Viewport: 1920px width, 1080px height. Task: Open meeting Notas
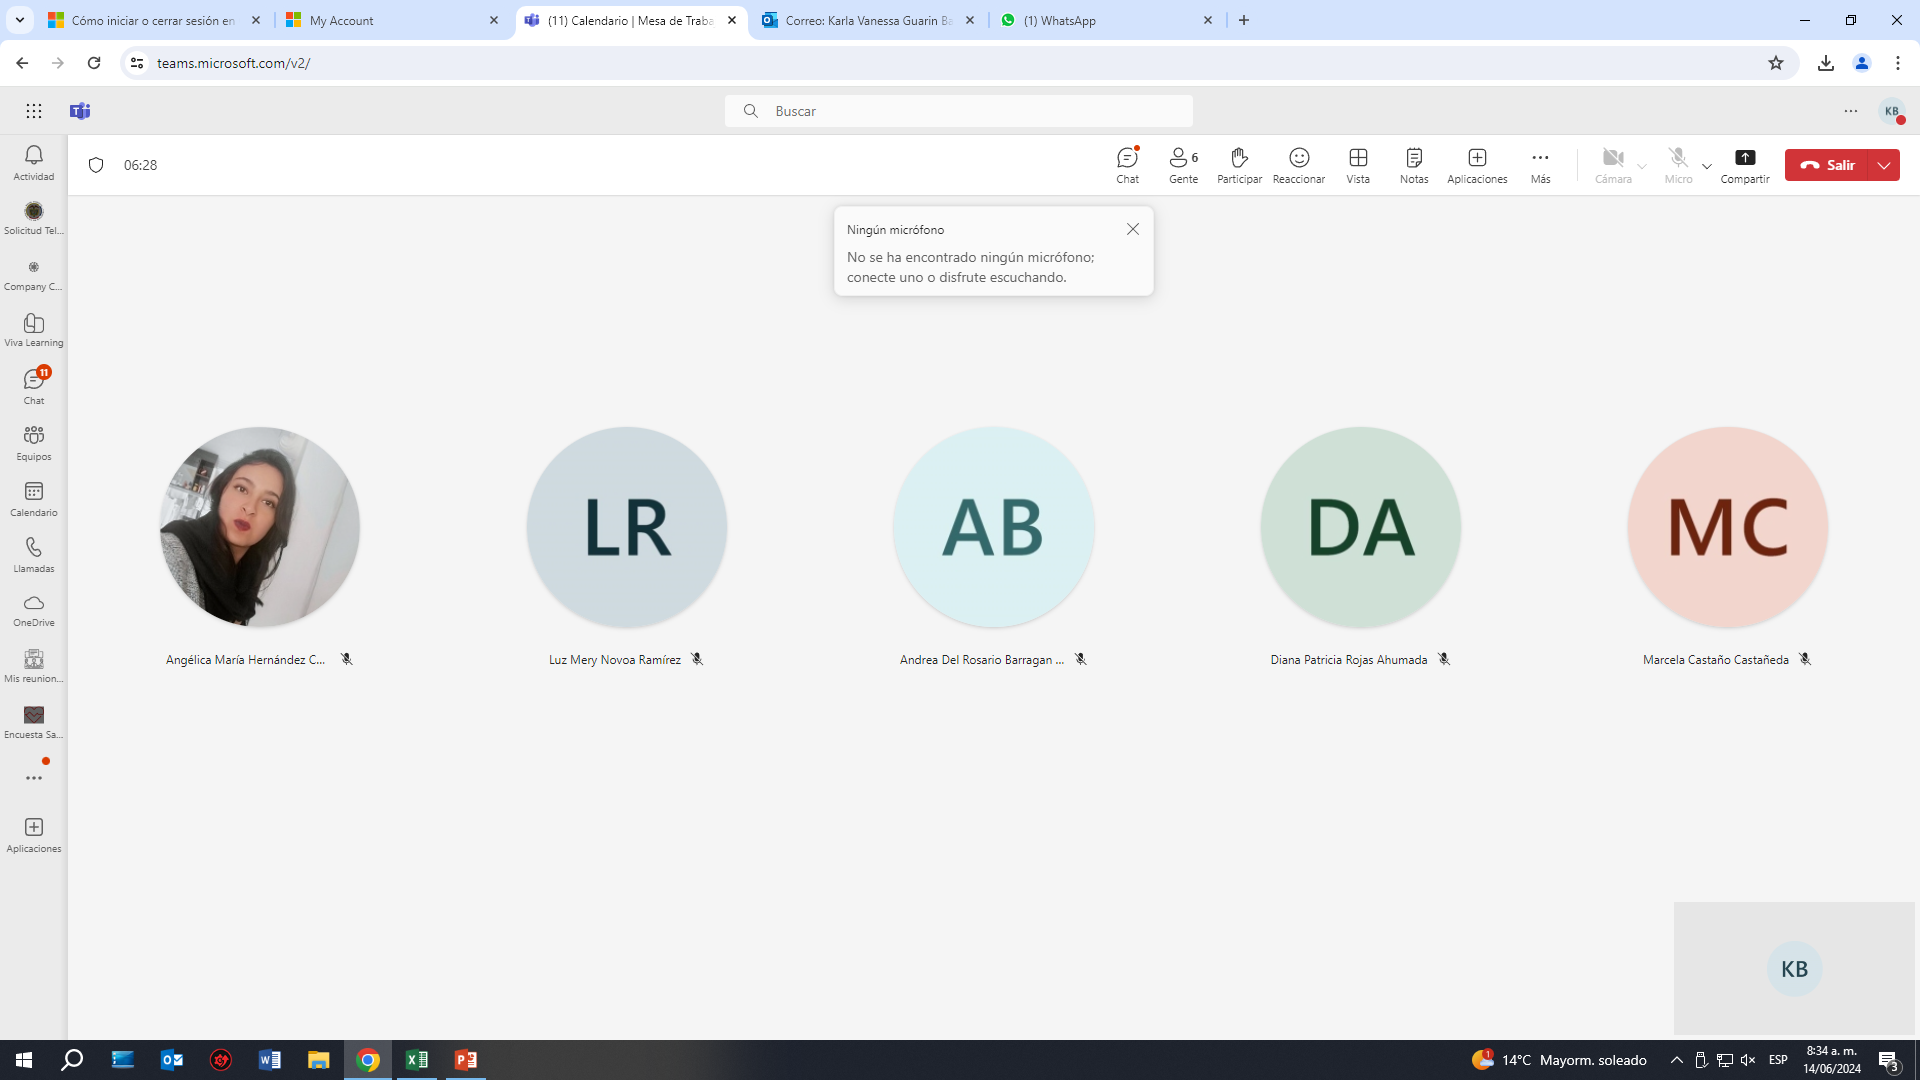point(1413,165)
